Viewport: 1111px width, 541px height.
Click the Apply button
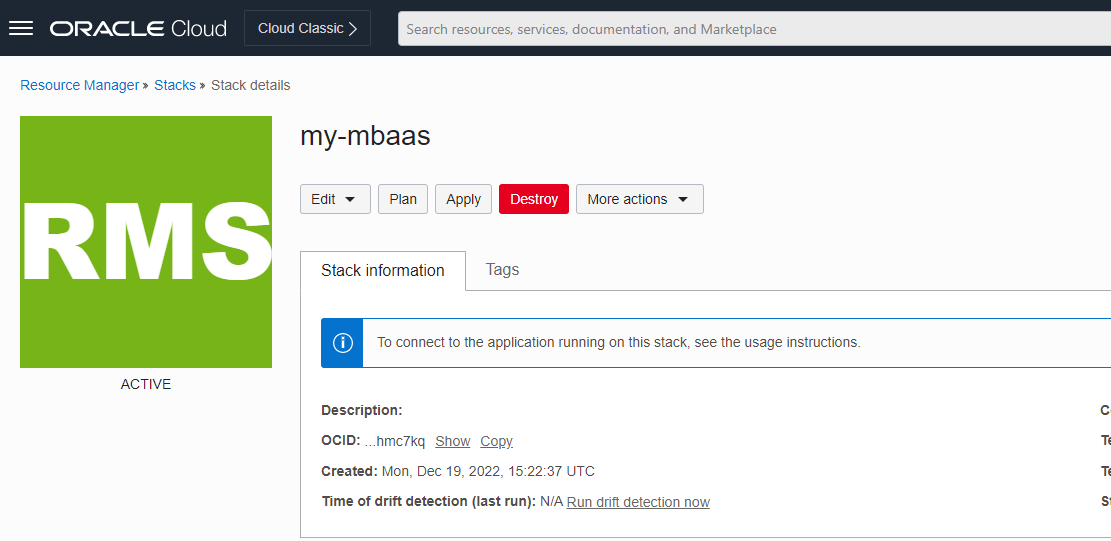click(463, 199)
